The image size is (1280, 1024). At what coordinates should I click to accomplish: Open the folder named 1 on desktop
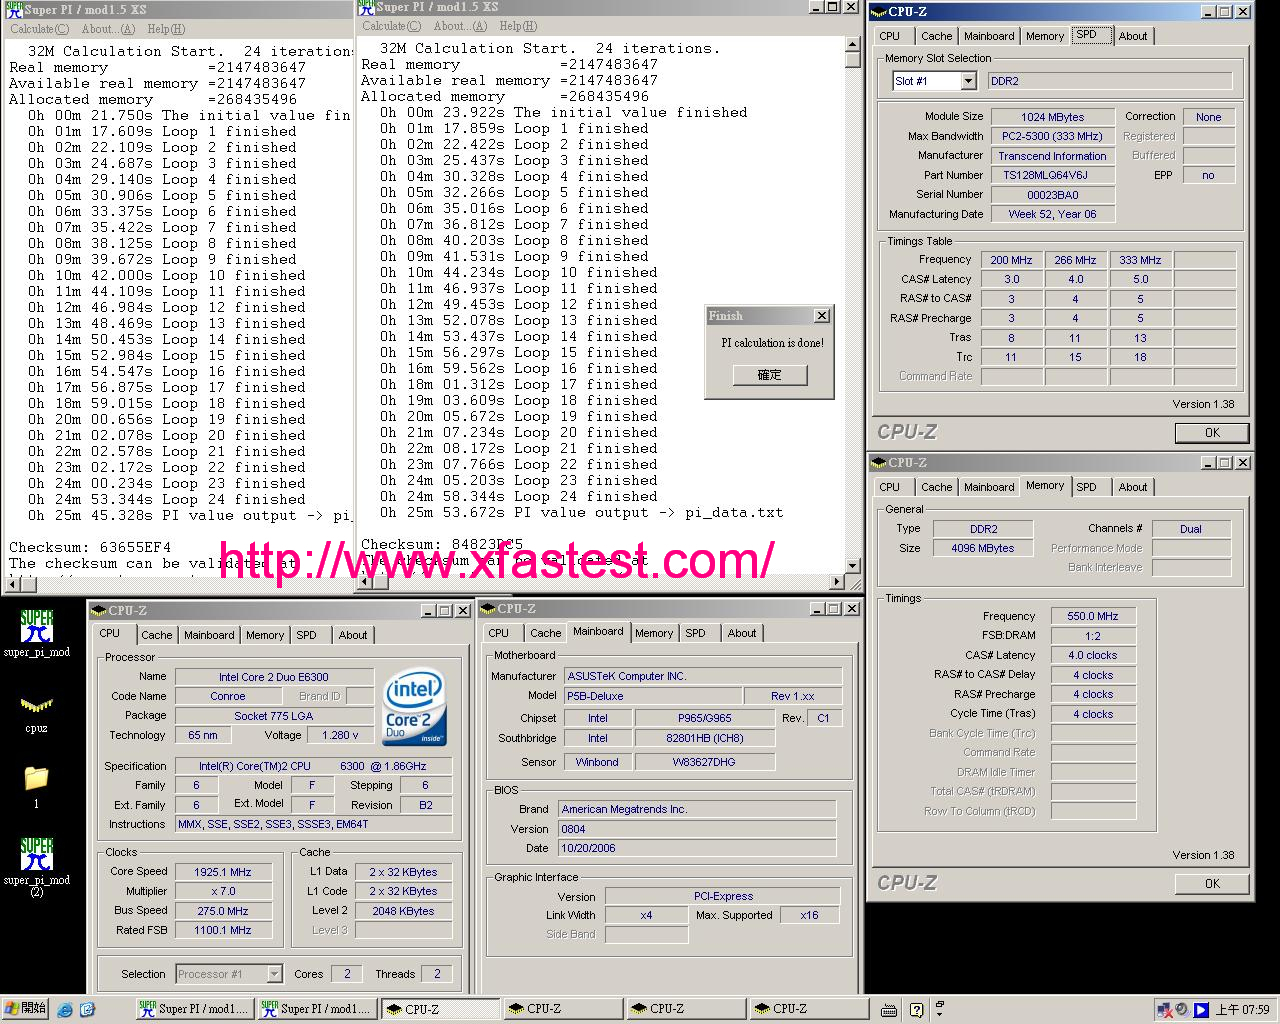[x=36, y=780]
